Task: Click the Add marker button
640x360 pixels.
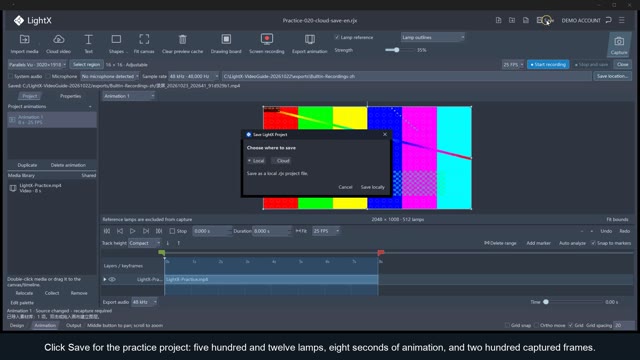Action: click(x=538, y=243)
